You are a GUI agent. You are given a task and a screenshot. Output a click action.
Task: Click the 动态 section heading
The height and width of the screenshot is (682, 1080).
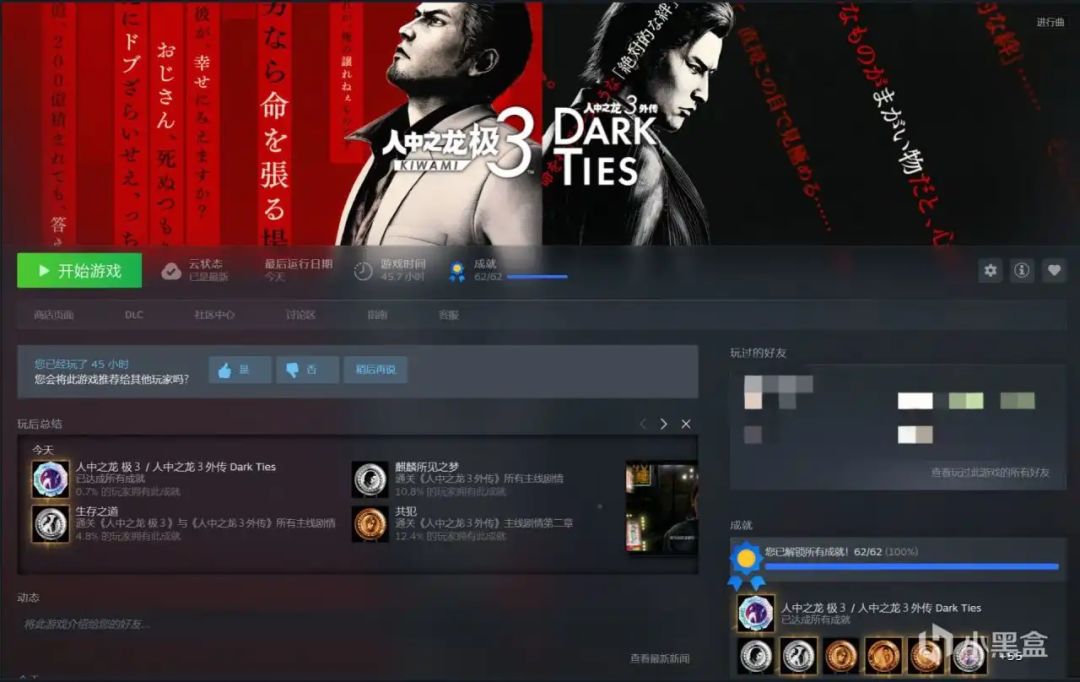point(28,597)
